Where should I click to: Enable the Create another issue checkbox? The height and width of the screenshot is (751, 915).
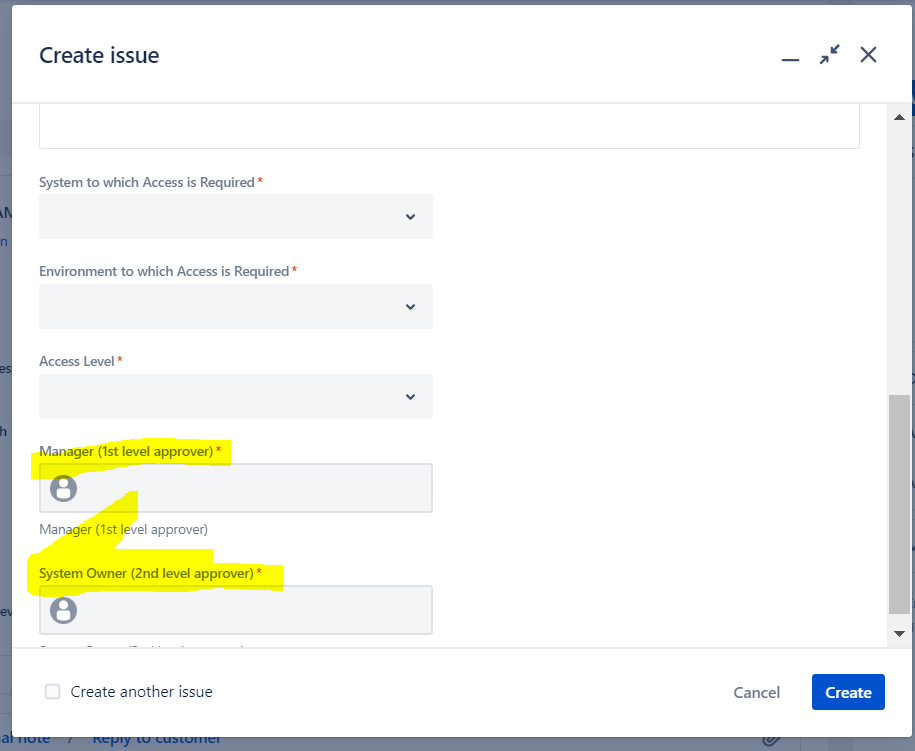coord(51,692)
